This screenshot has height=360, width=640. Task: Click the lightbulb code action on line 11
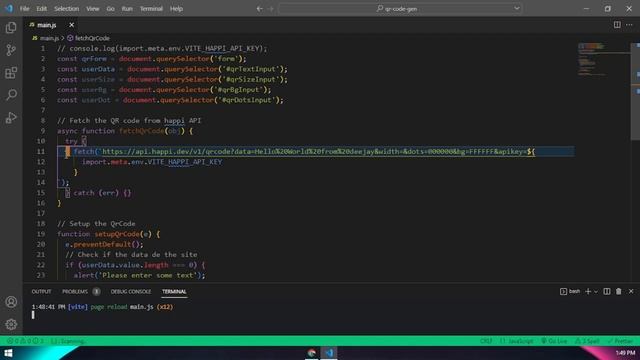[x=67, y=151]
